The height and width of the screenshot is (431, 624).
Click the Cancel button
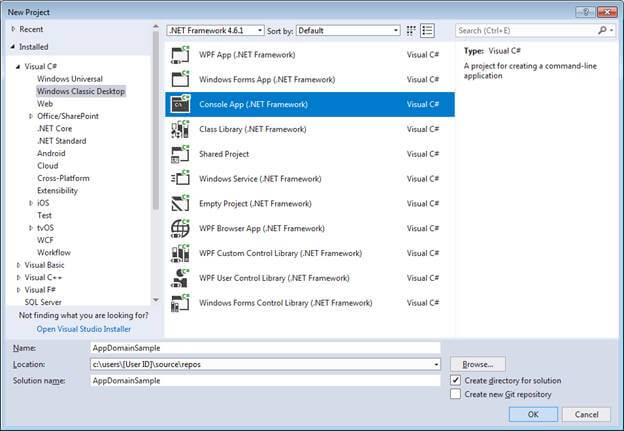click(586, 414)
